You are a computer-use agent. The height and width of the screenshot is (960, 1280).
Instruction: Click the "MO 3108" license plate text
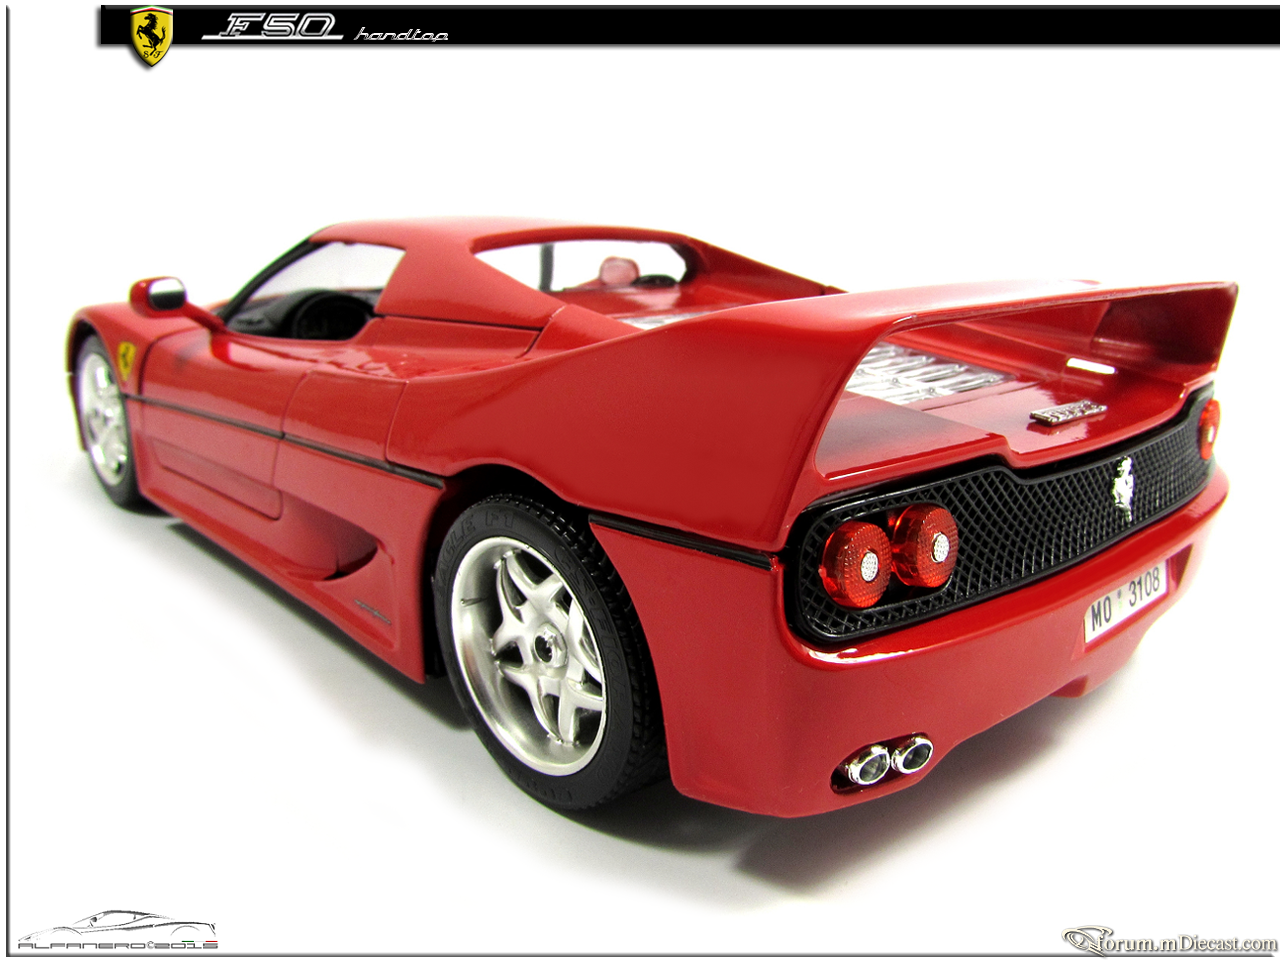pyautogui.click(x=1126, y=599)
